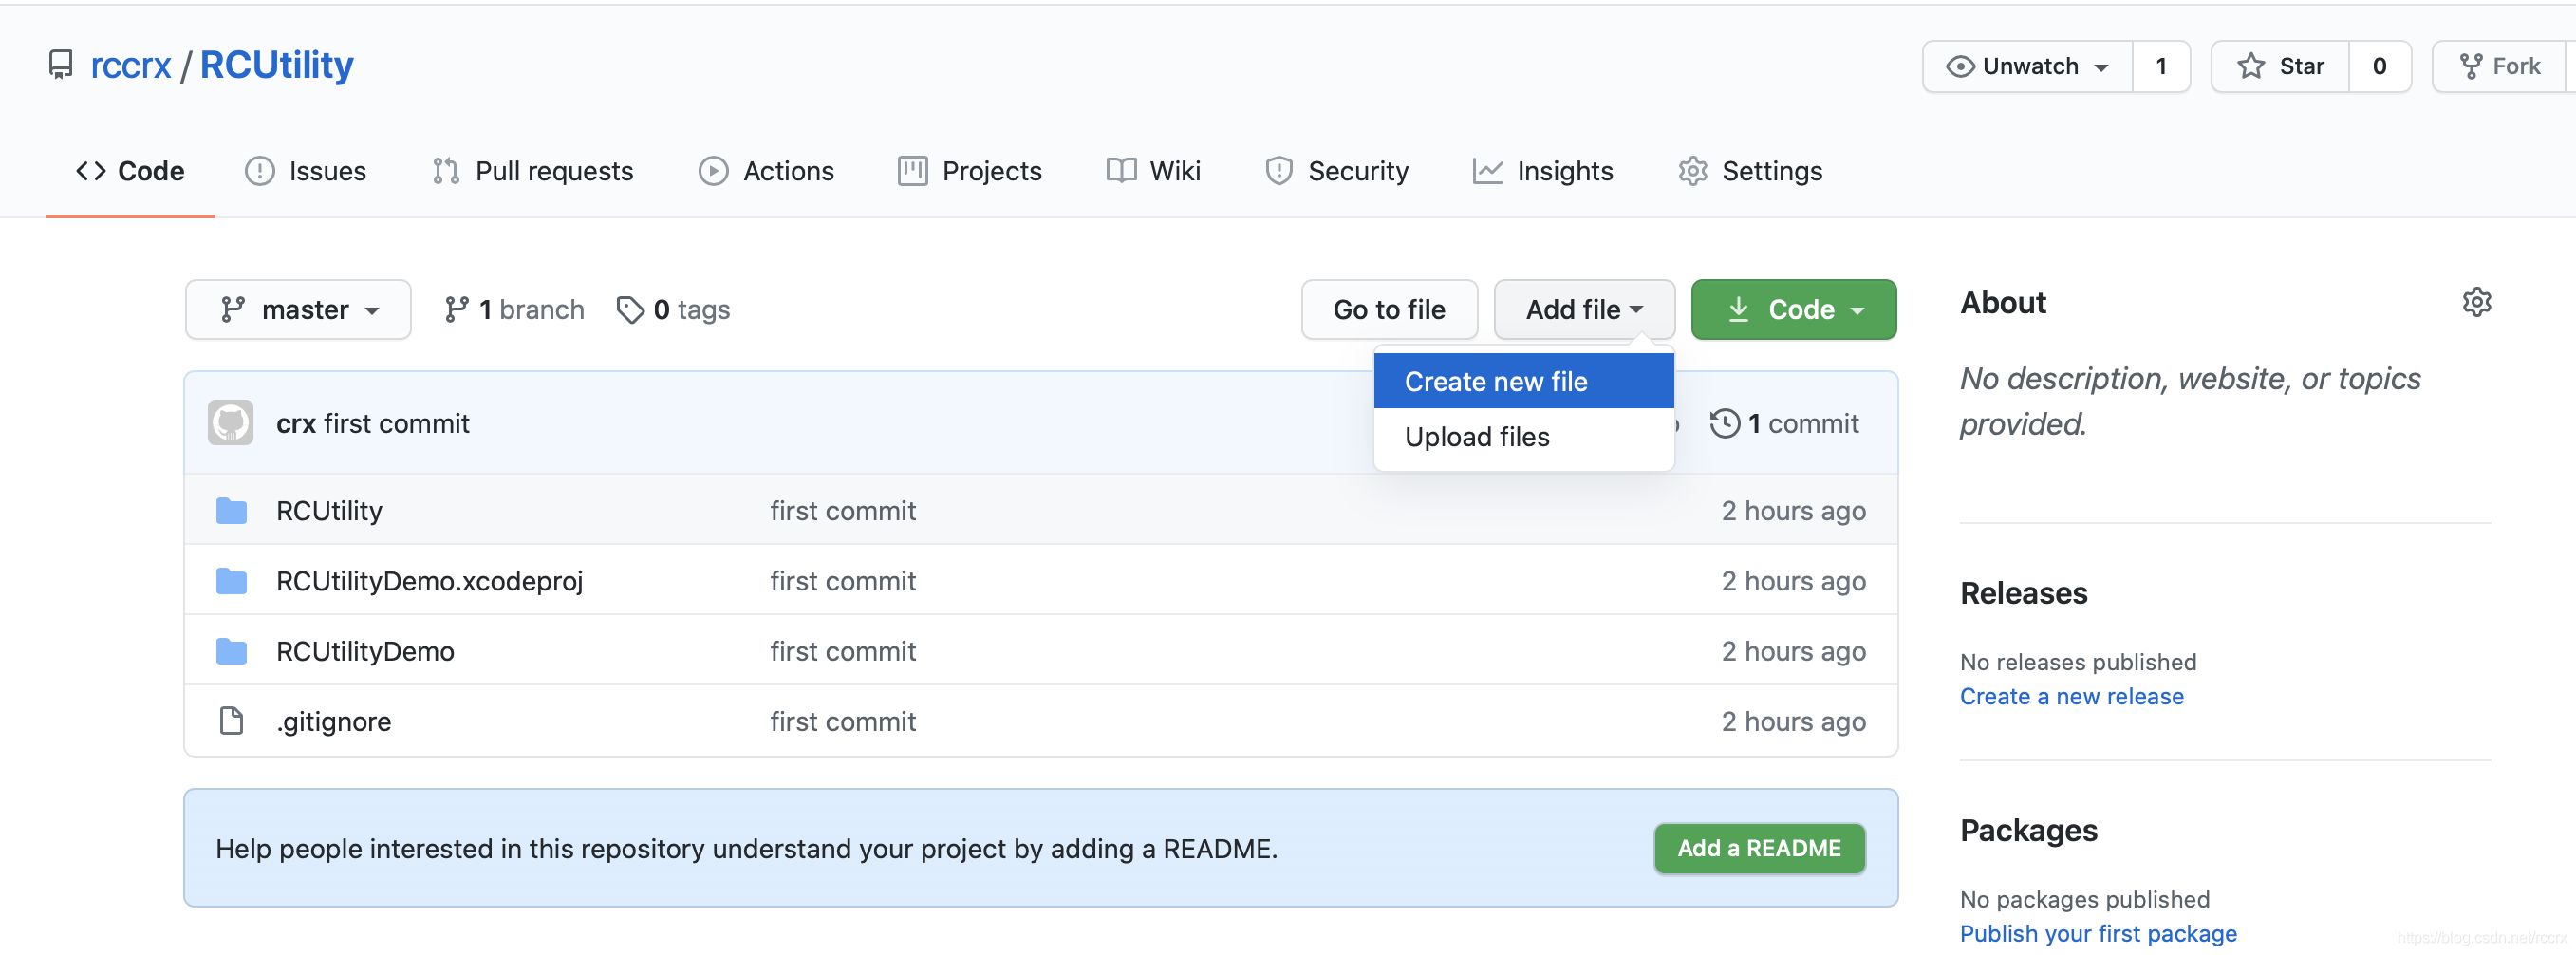The width and height of the screenshot is (2576, 955).
Task: Open the repository Settings tab
Action: click(1750, 171)
